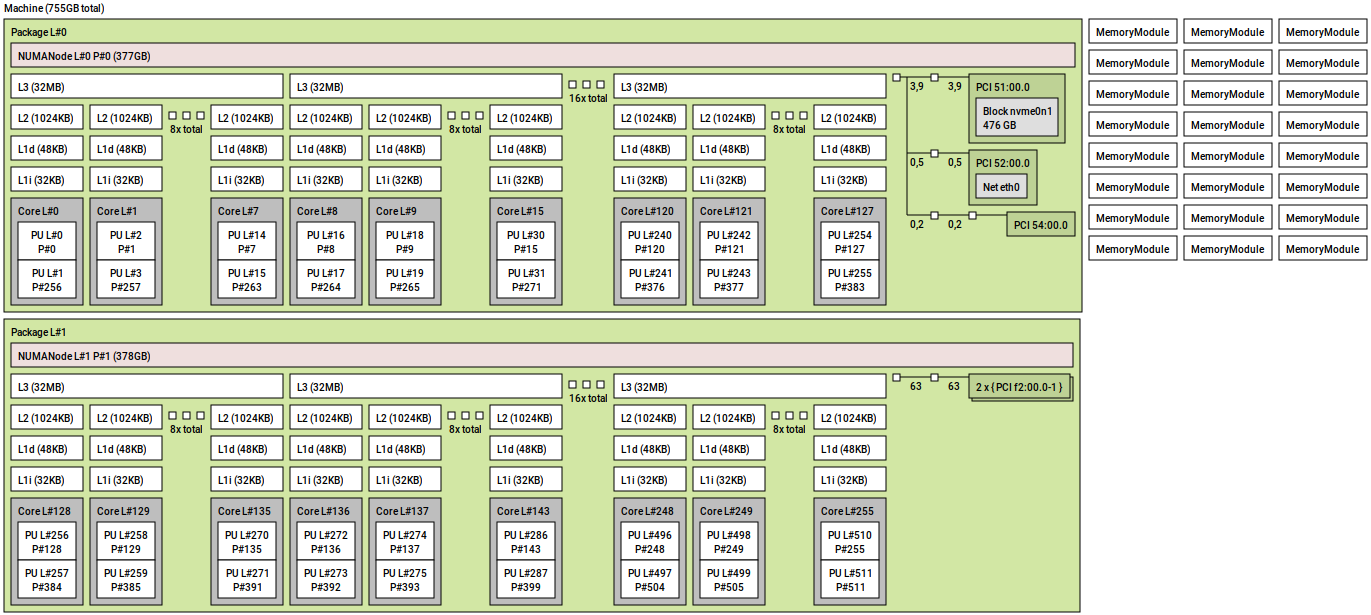The image size is (1371, 615).
Task: Select the PCI 54:00.0 device box
Action: [x=1038, y=224]
